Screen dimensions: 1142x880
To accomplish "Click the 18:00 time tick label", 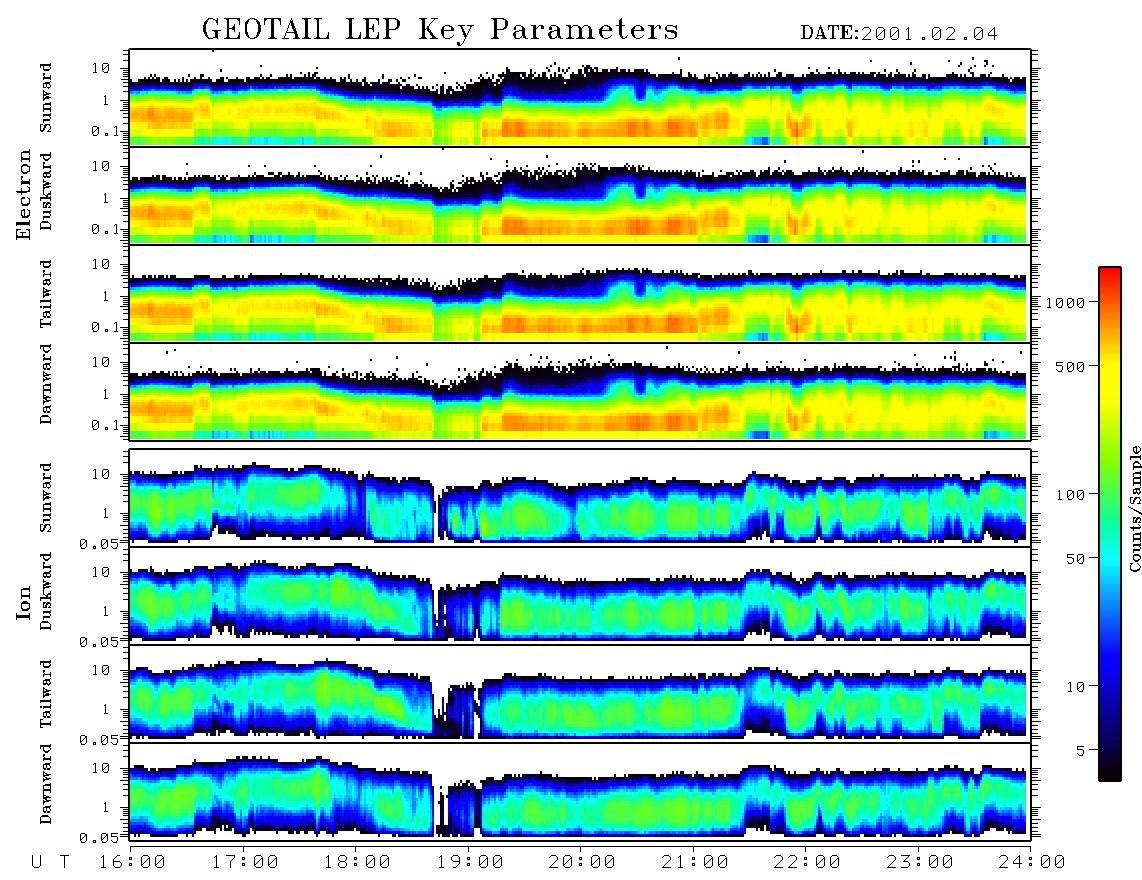I will click(x=357, y=862).
